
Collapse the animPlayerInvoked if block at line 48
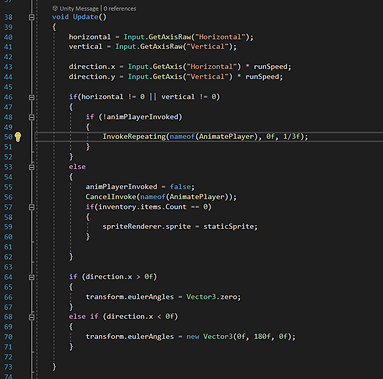[31, 117]
